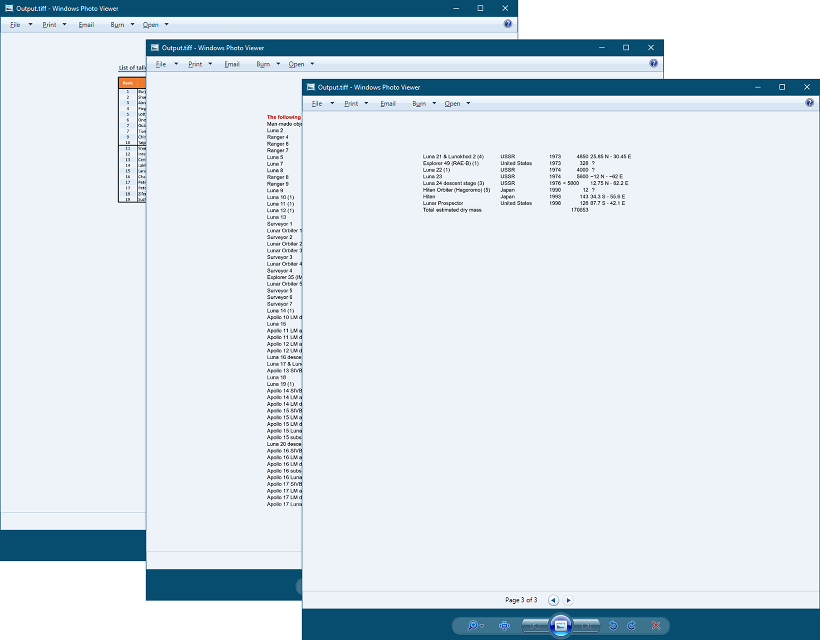Click the actual size / fit to window icon

[x=504, y=625]
